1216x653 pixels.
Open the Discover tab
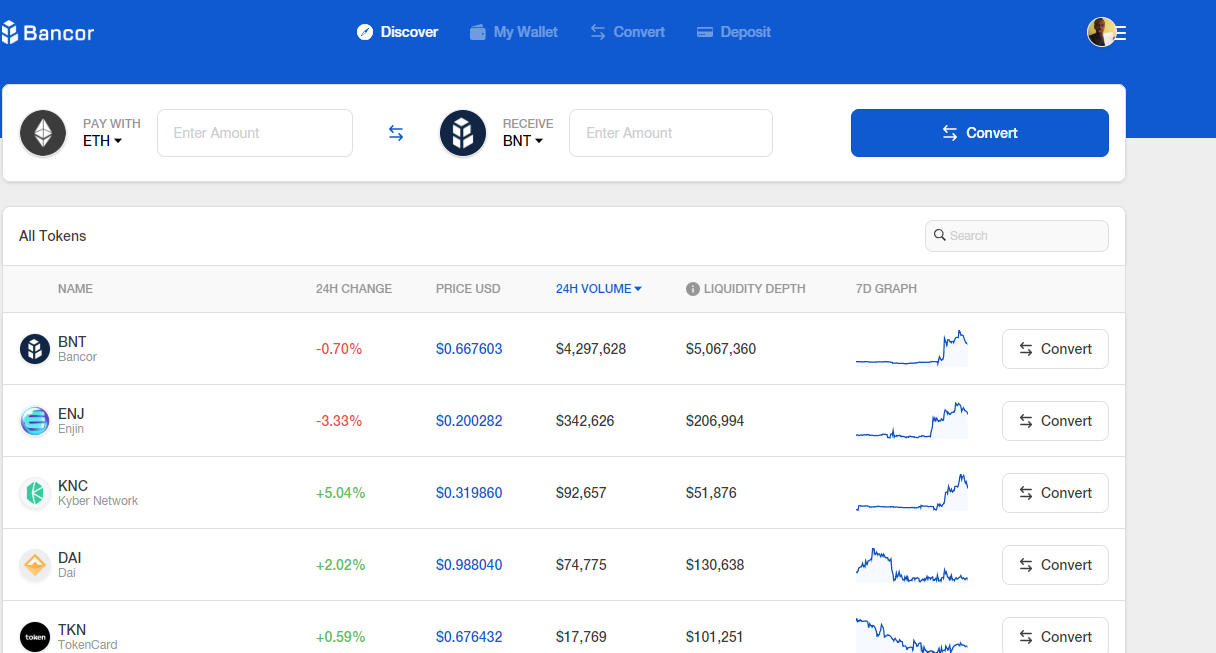click(x=398, y=32)
